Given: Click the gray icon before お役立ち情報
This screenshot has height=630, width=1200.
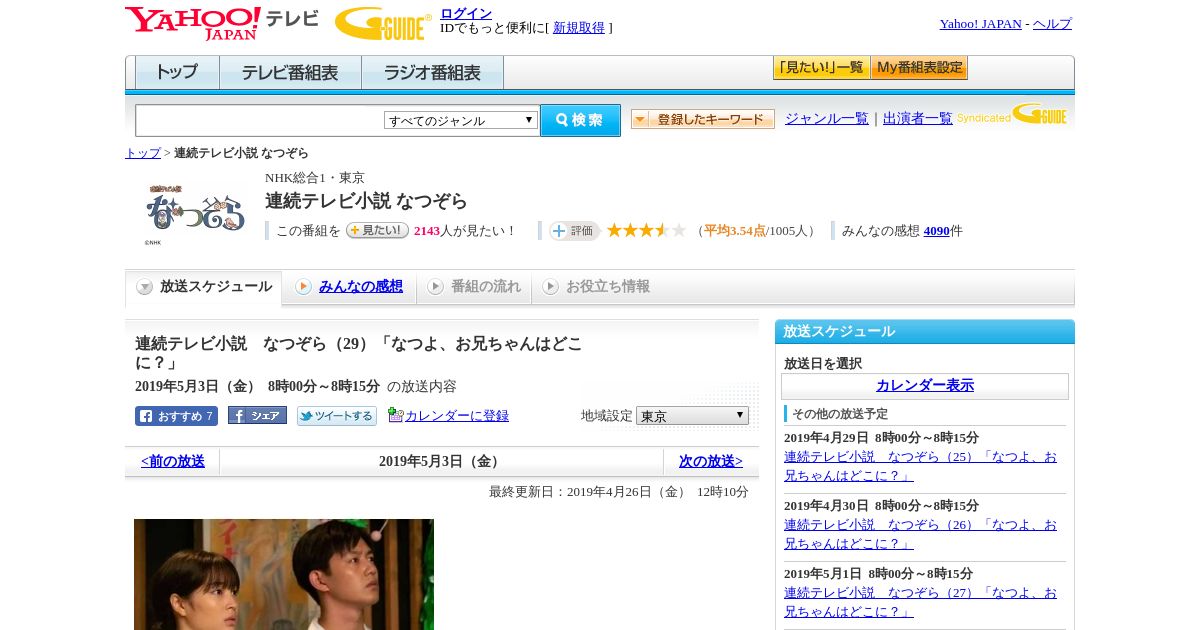Looking at the screenshot, I should 550,287.
